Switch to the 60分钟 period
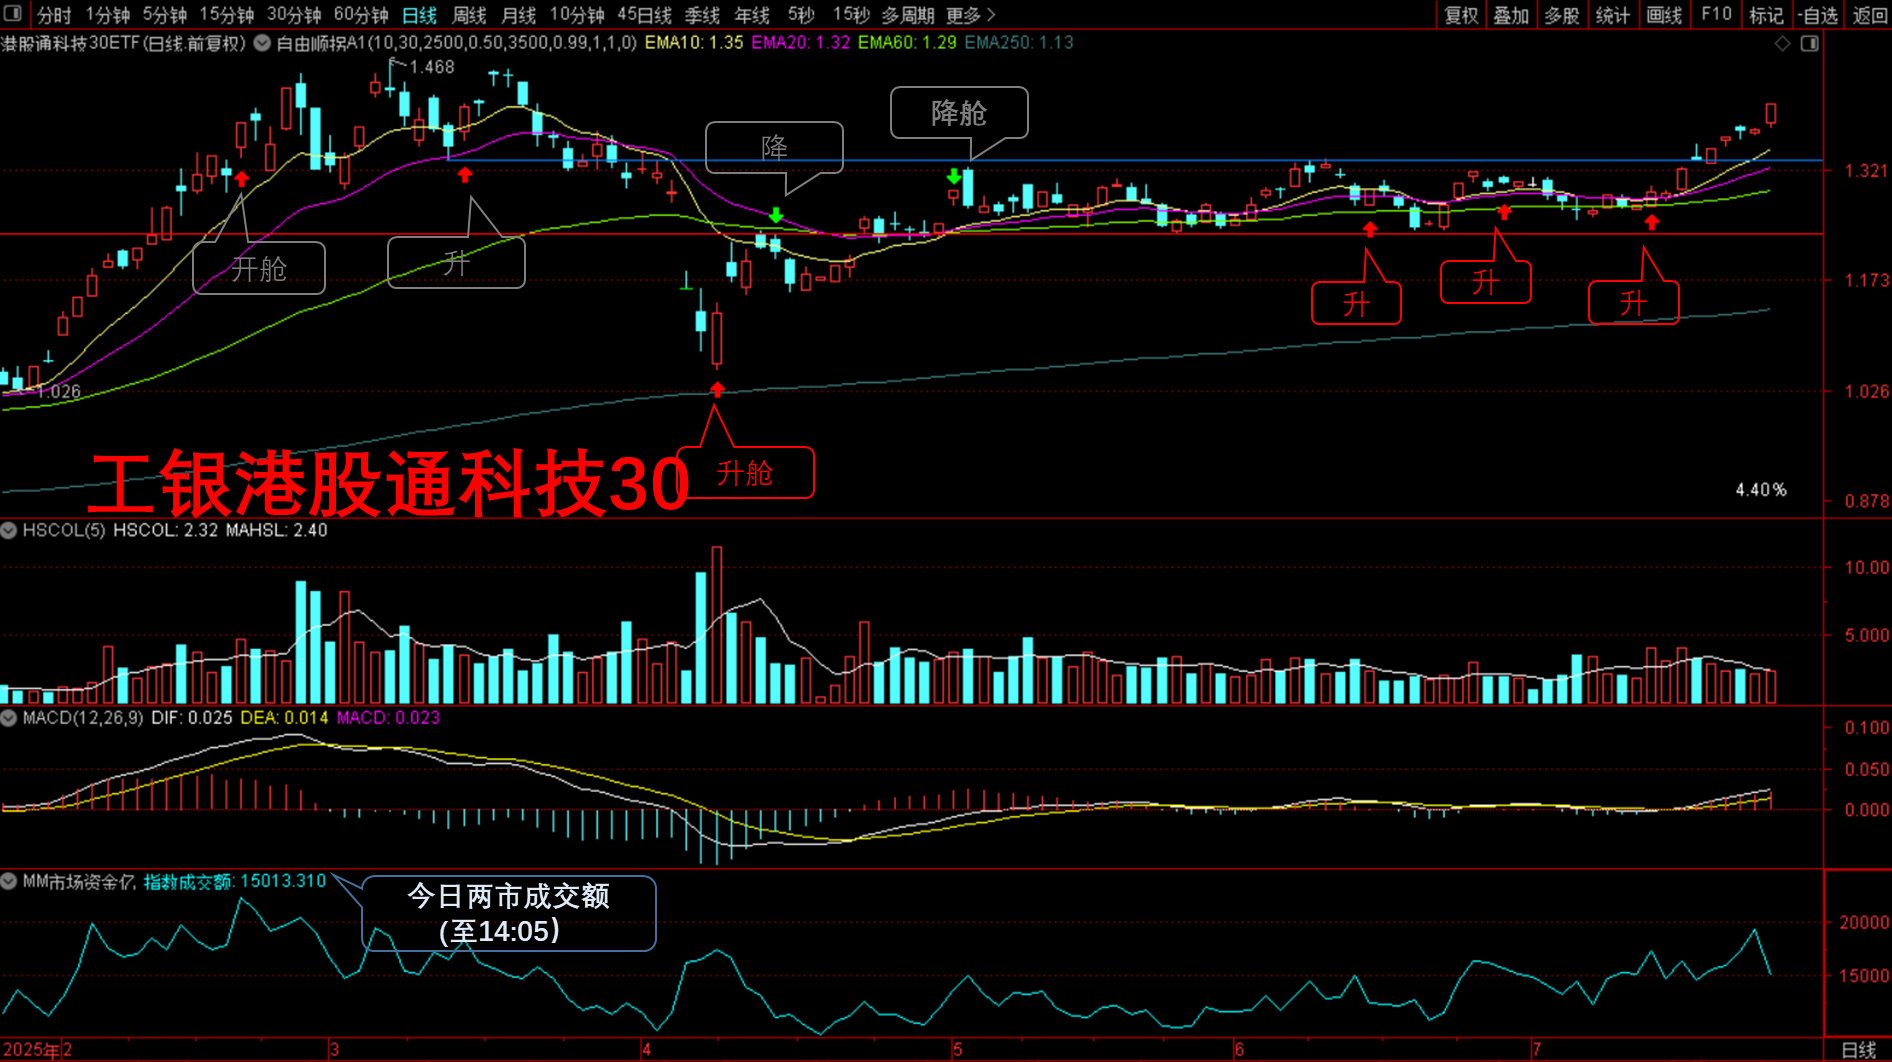Screen dimensions: 1892x1062 [x=361, y=15]
